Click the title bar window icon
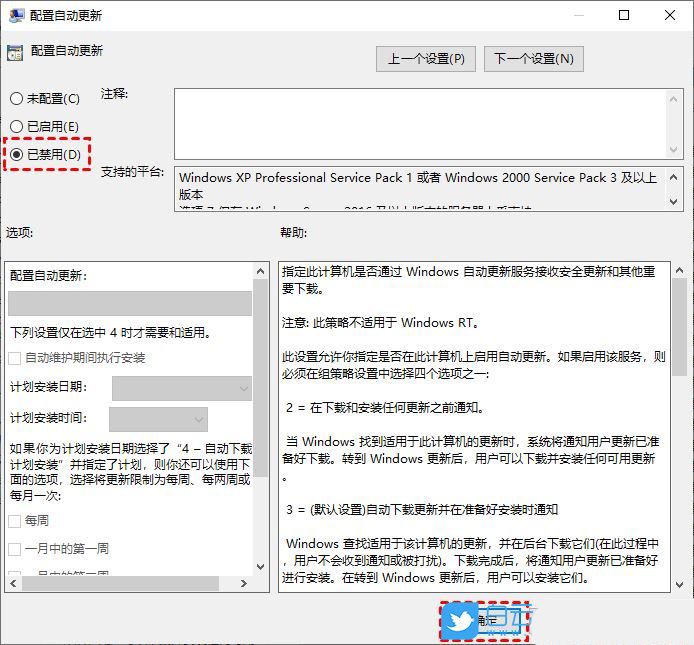The height and width of the screenshot is (645, 694). [x=16, y=15]
